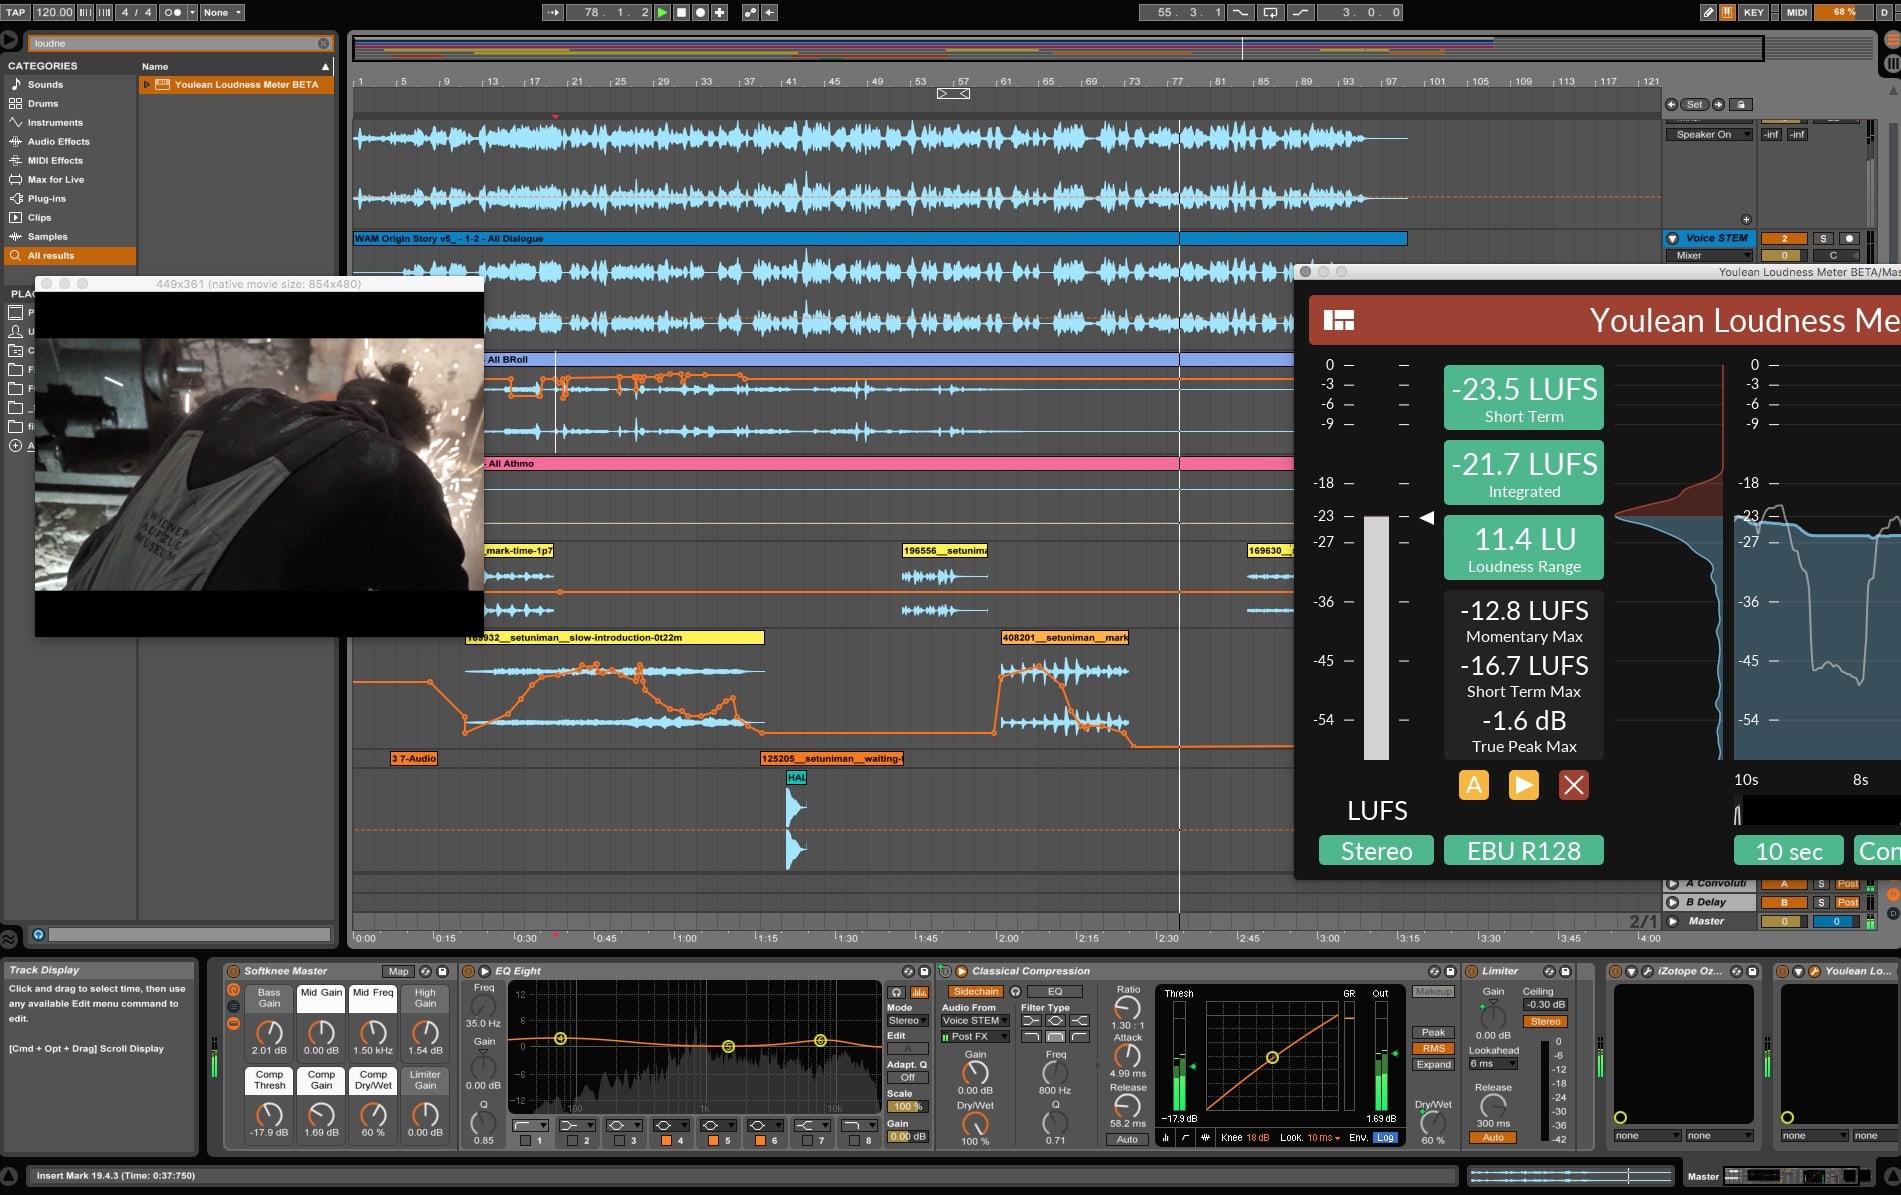Screen dimensions: 1901x1195
Task: Switch to Session view using orange selector
Action: 1891,41
